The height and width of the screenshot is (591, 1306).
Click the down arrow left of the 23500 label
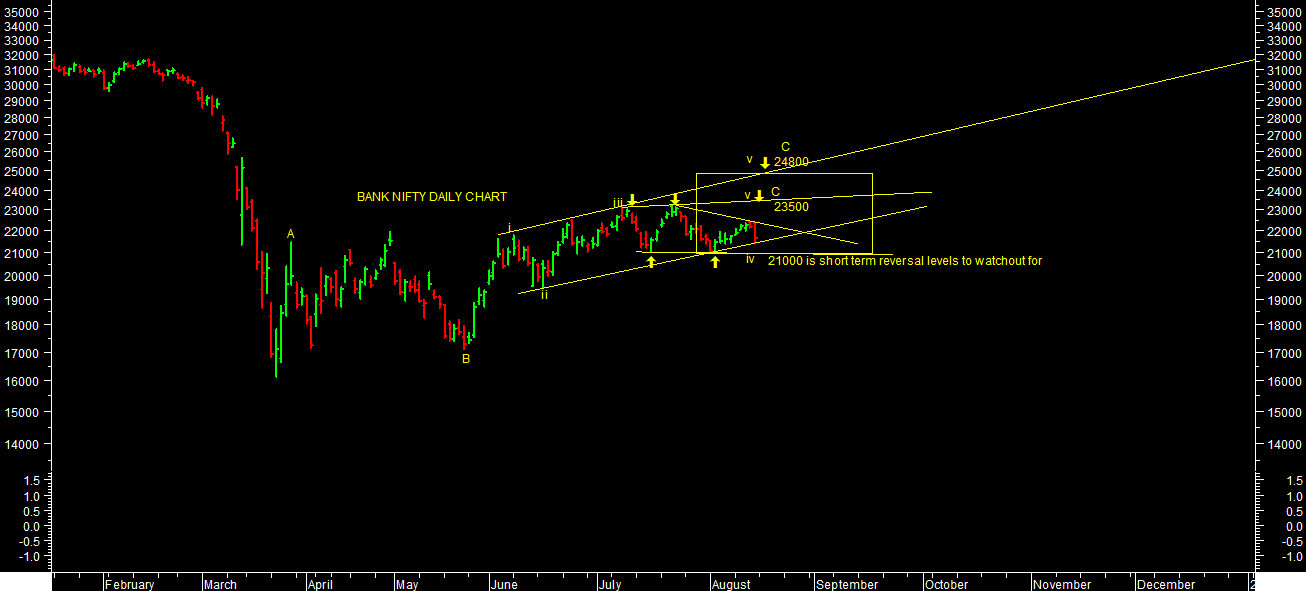pos(759,195)
